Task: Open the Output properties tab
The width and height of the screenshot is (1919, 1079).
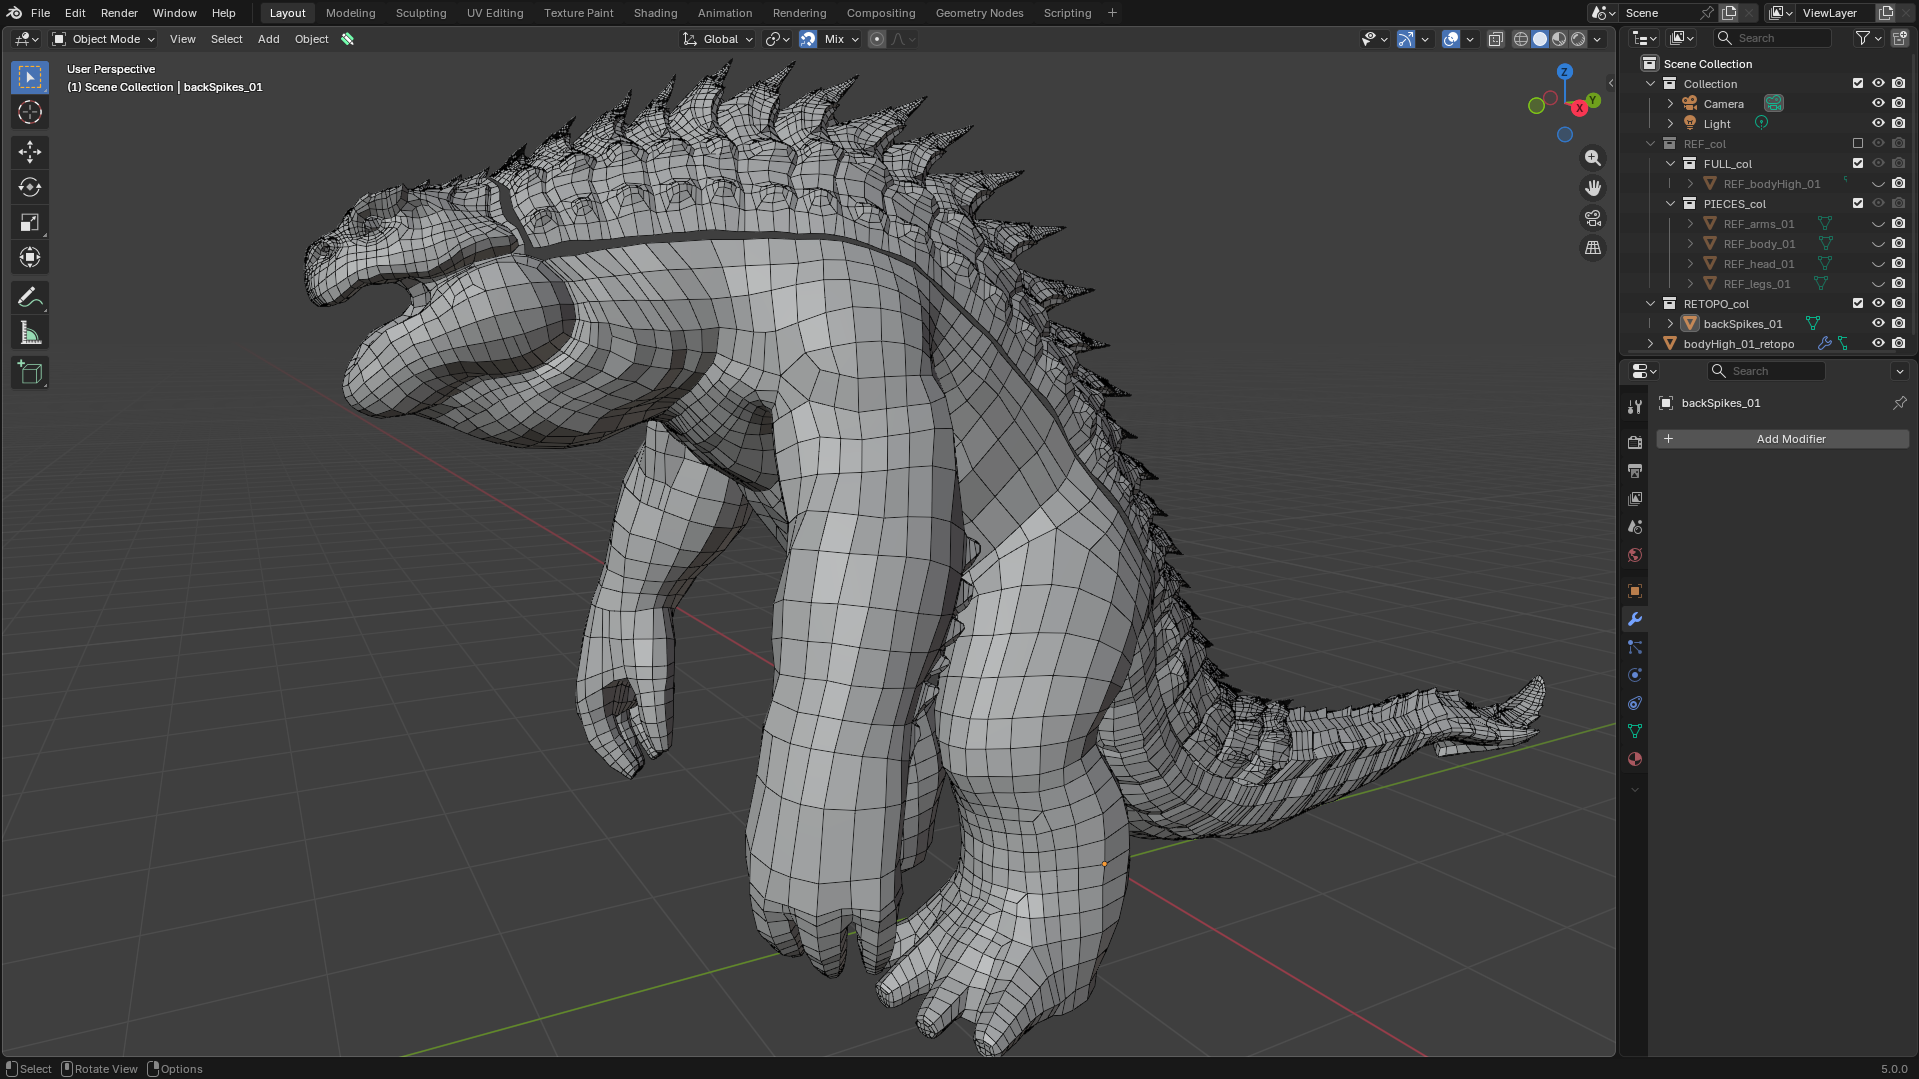Action: click(1635, 470)
